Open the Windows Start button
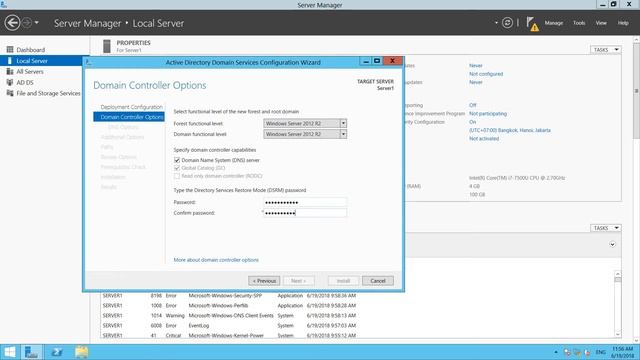 click(9, 352)
